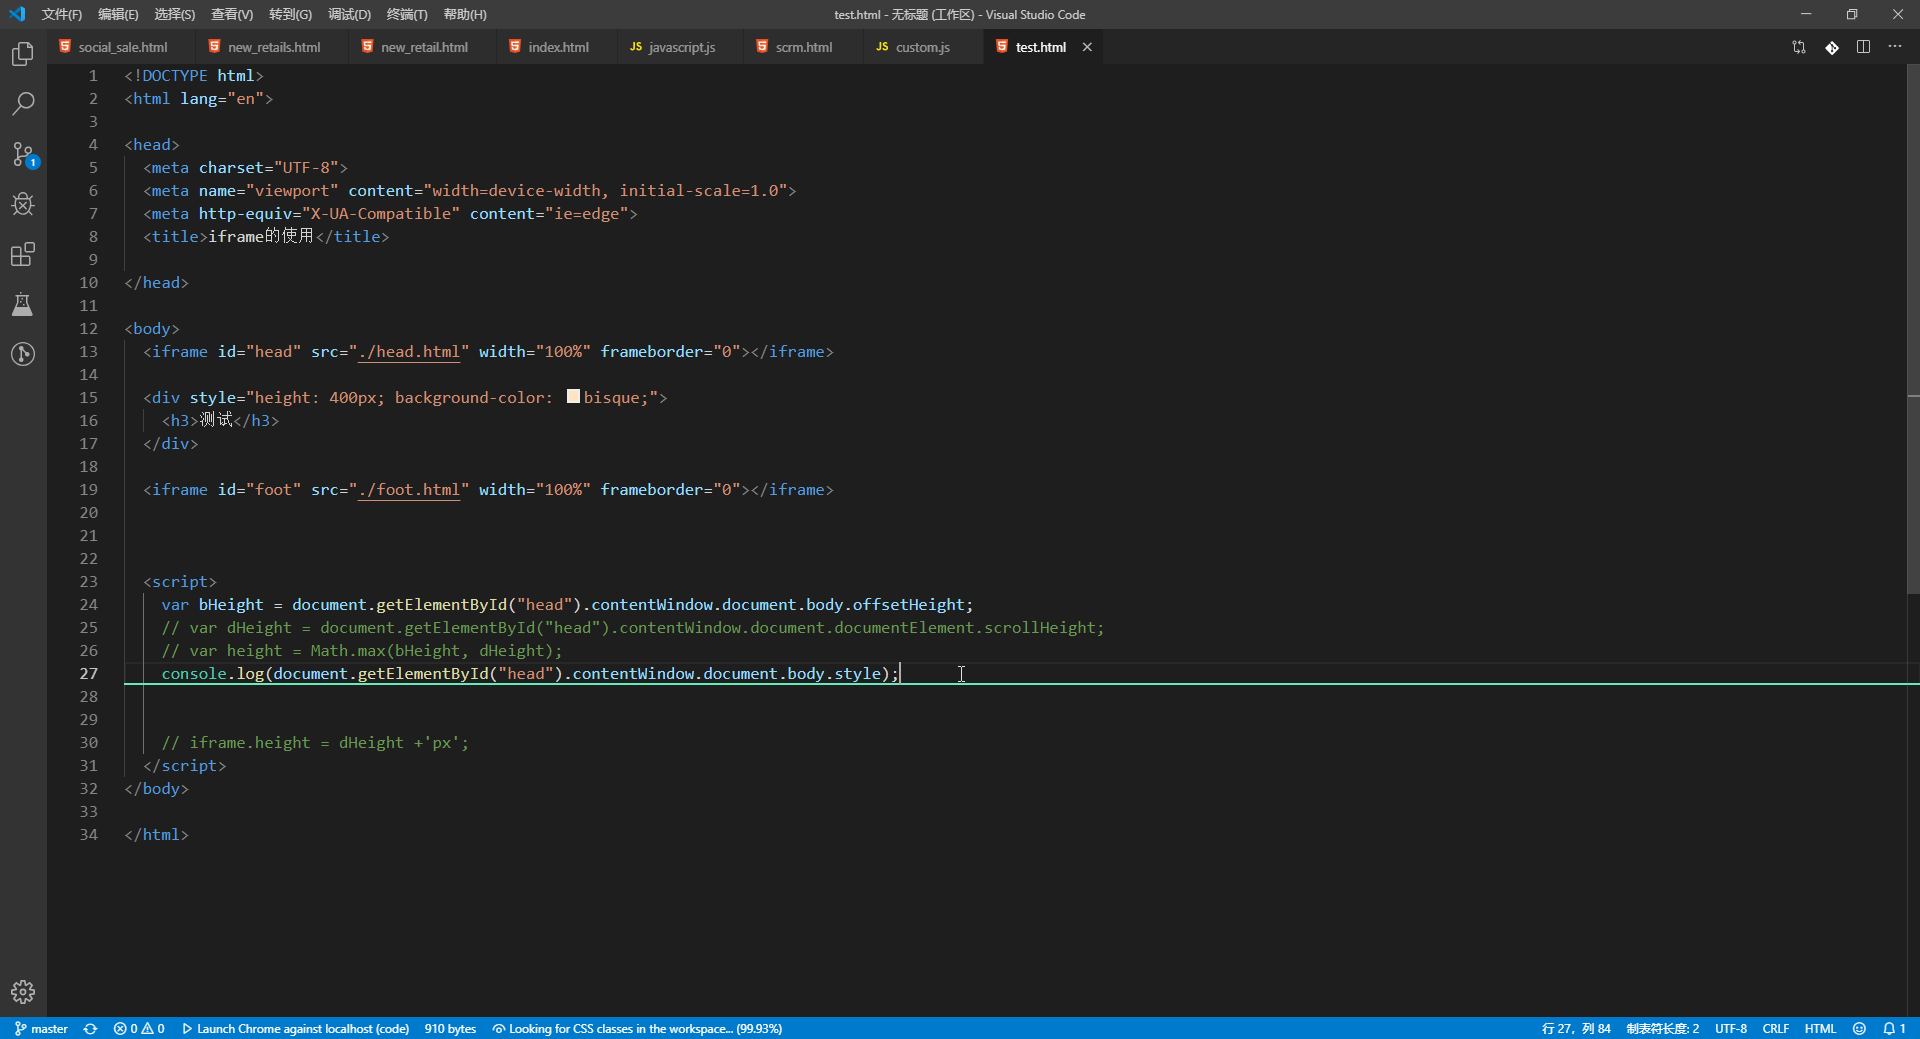1920x1039 pixels.
Task: Click Launch Chrome against localhost in status bar
Action: pyautogui.click(x=295, y=1028)
